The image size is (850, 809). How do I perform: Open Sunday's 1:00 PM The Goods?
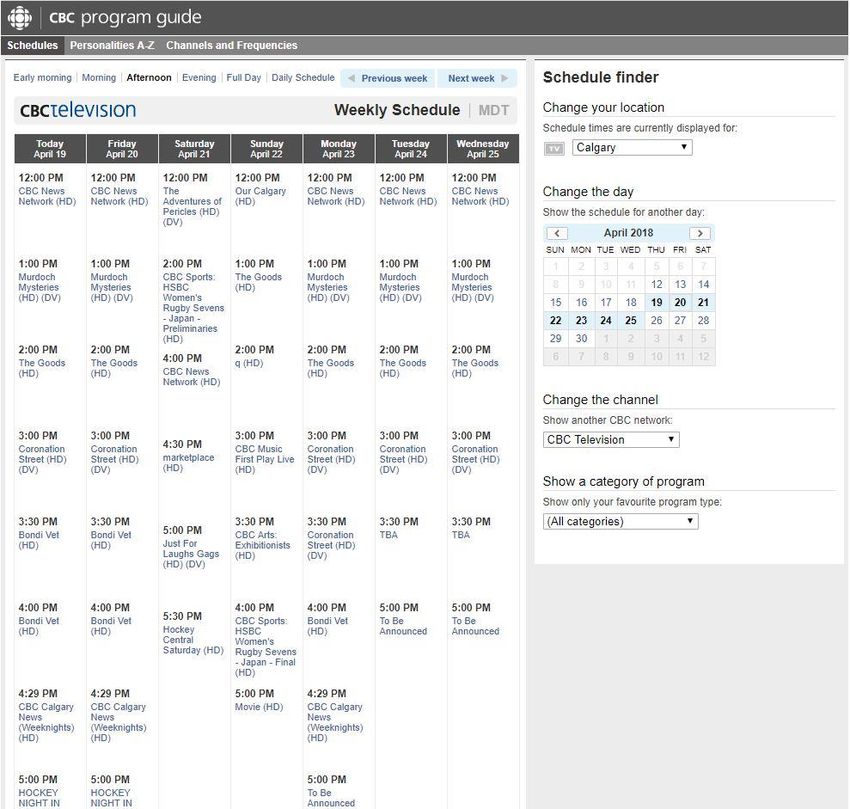(259, 282)
